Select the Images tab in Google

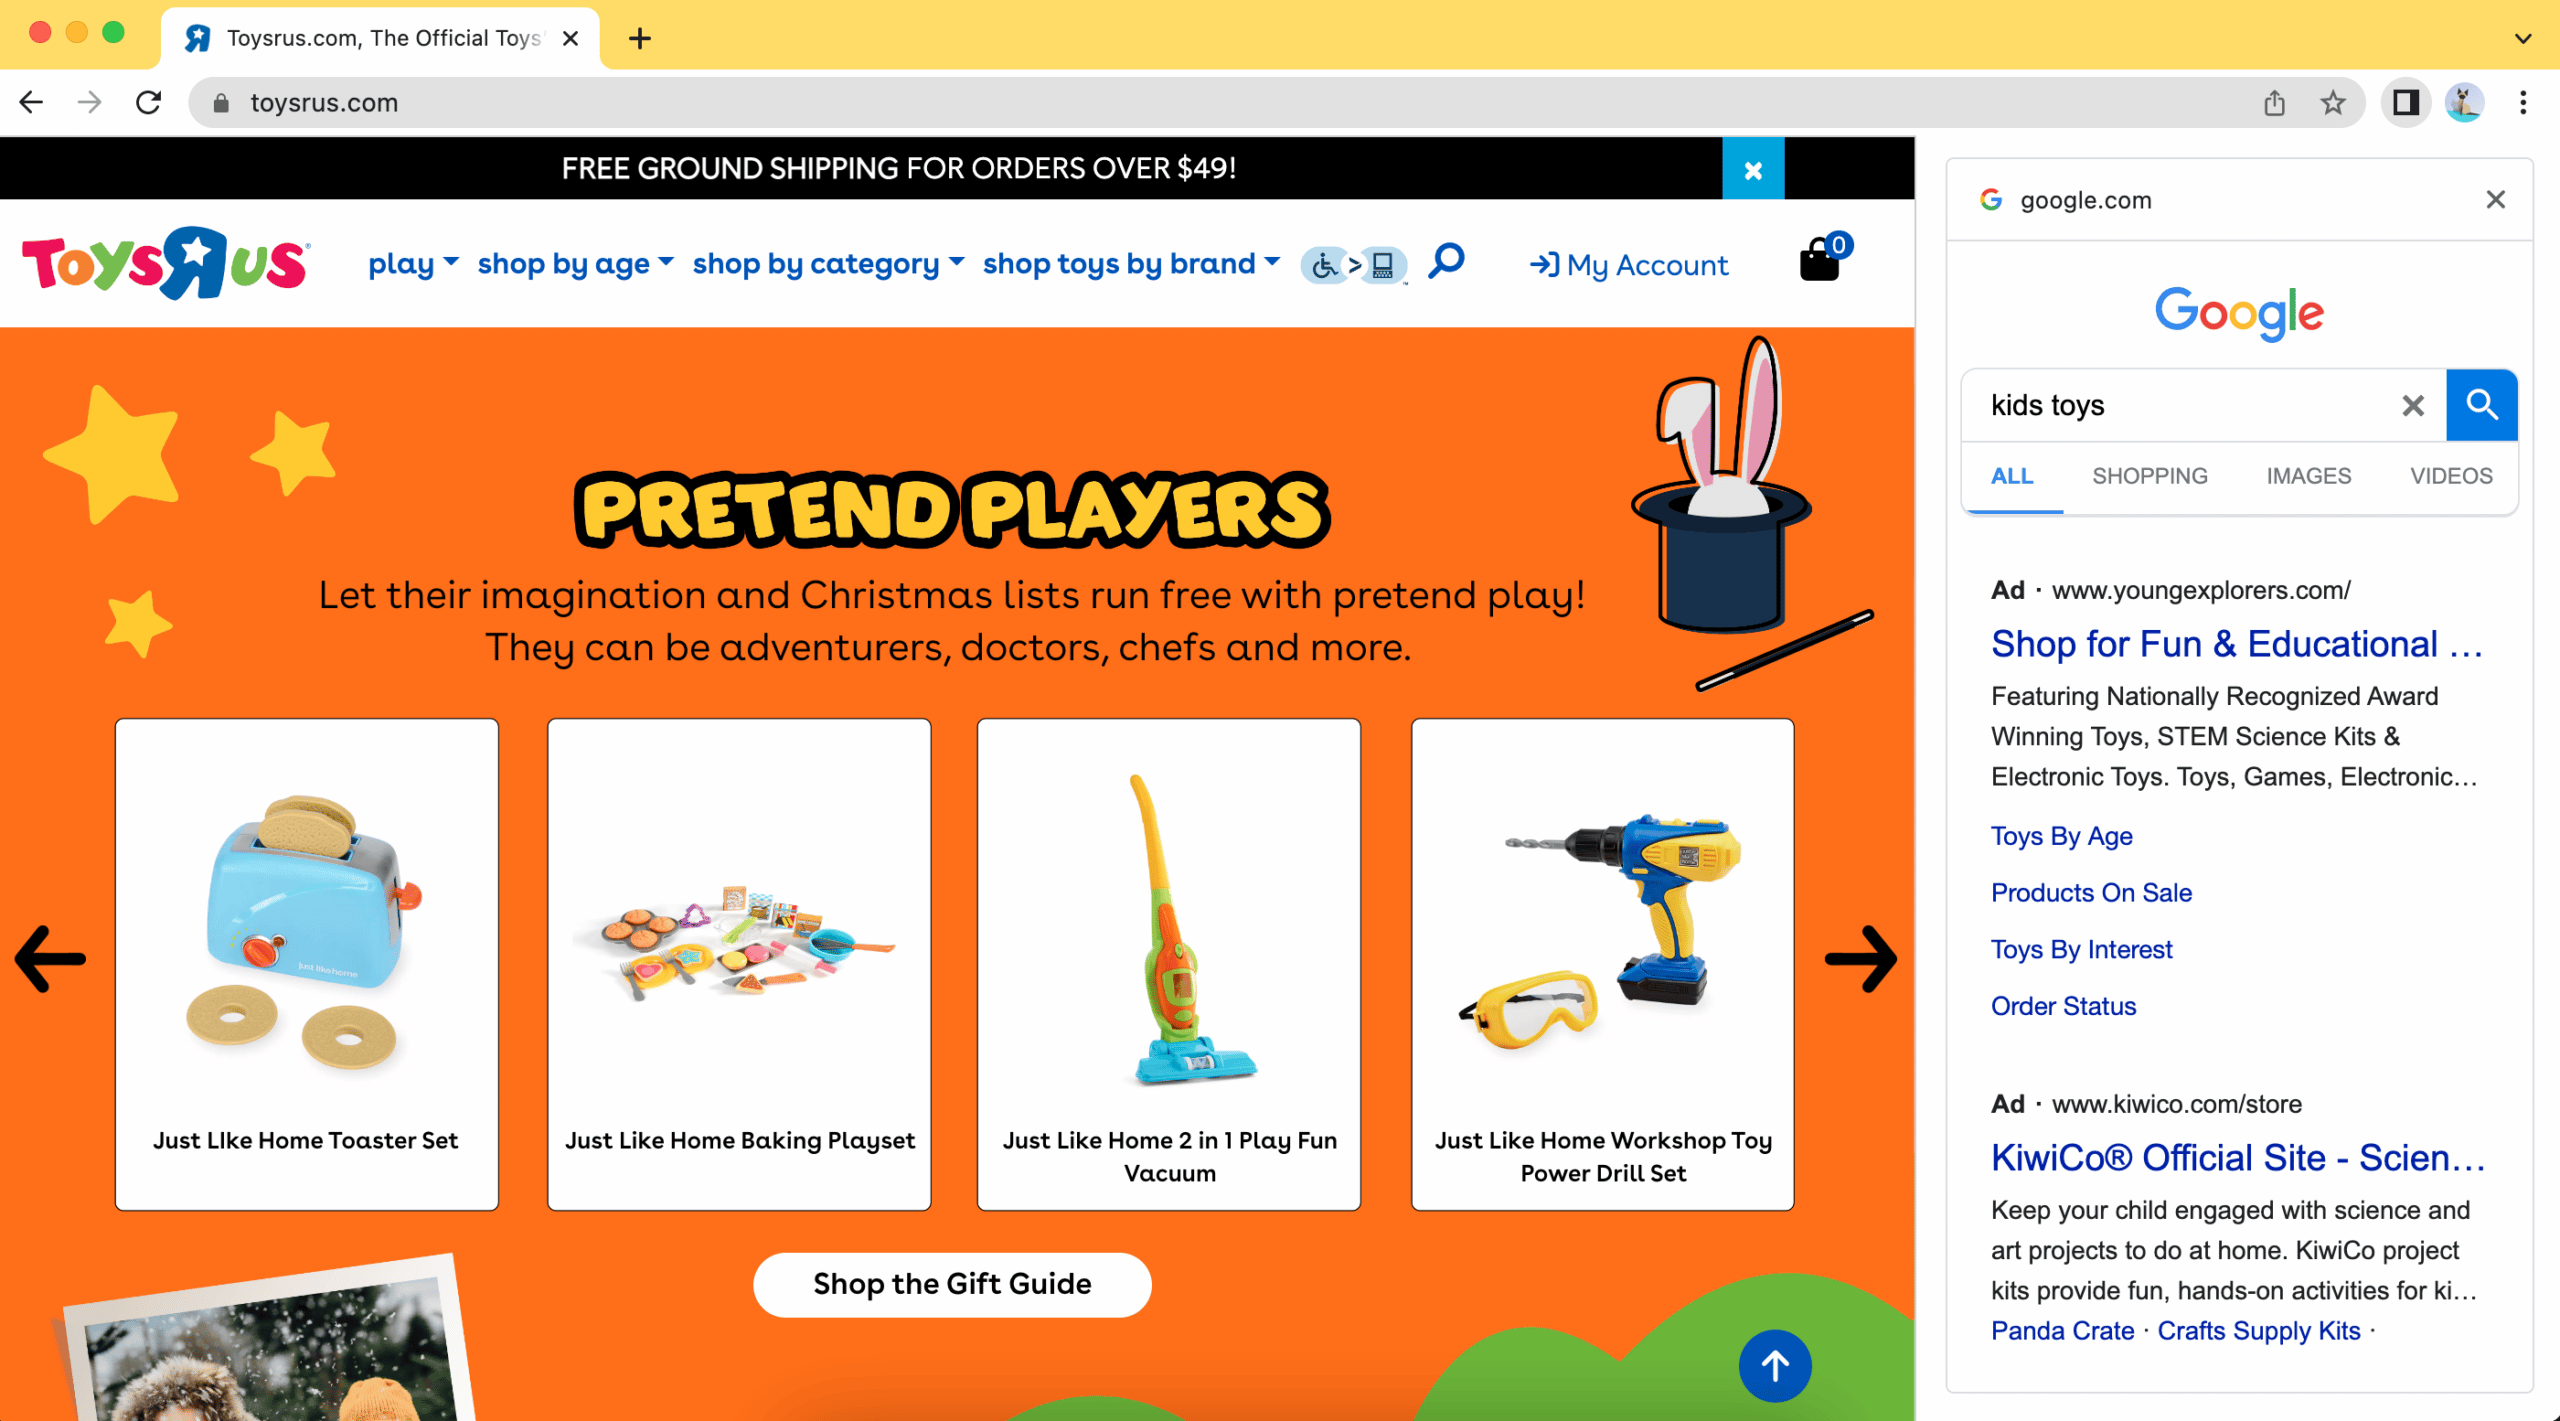pos(2310,476)
